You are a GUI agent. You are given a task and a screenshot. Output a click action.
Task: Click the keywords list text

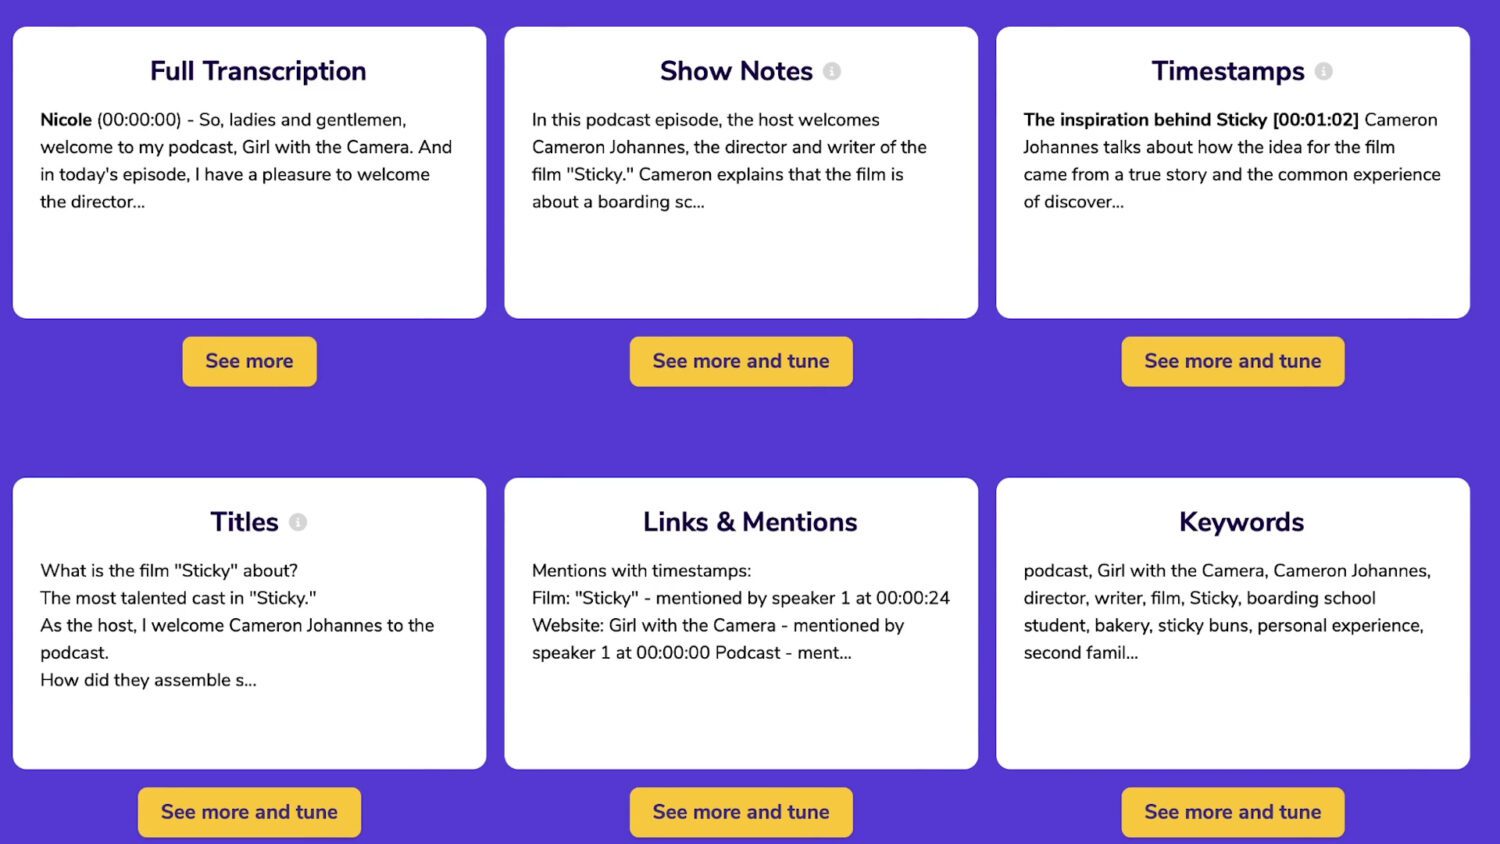point(1228,611)
